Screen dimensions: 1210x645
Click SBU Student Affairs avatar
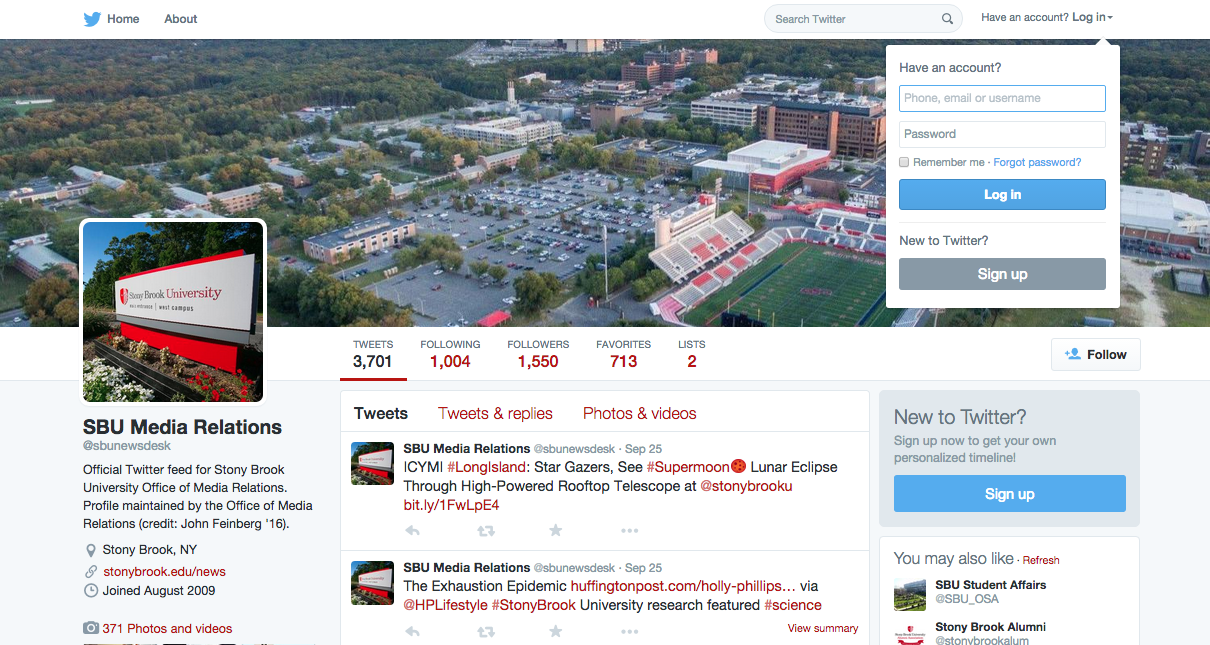910,594
